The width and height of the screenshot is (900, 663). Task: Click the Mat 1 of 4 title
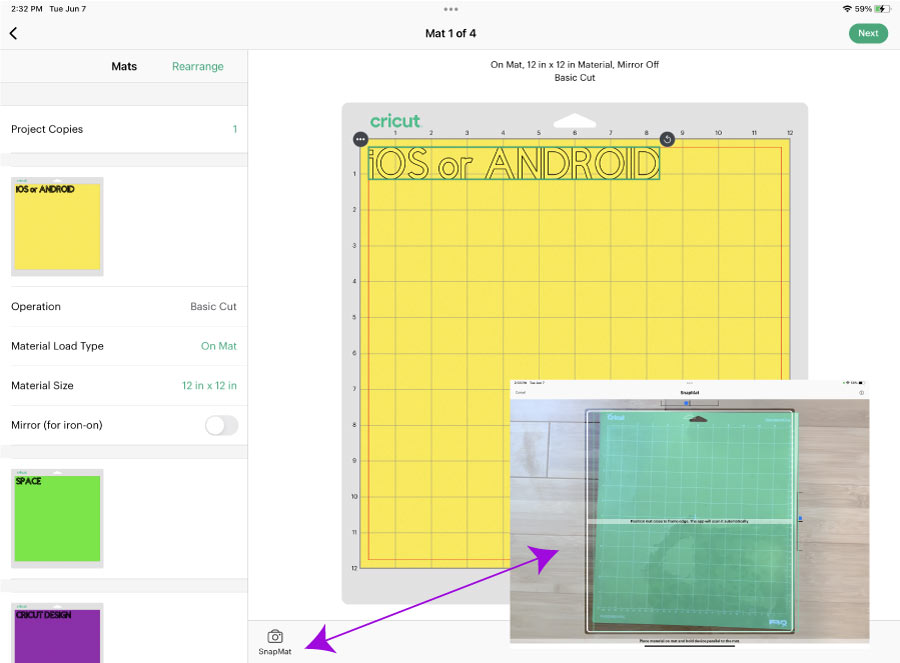tap(451, 33)
